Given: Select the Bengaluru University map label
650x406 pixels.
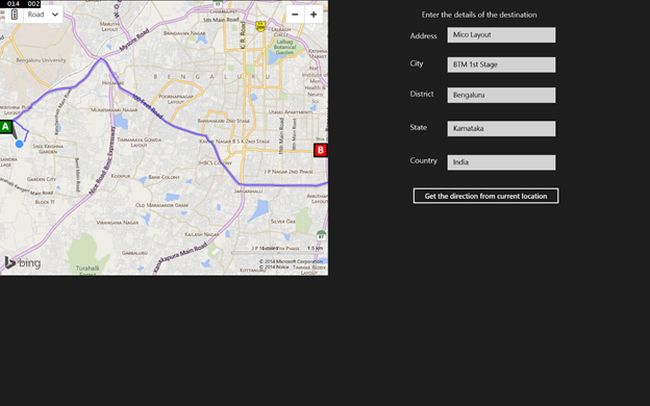Looking at the screenshot, I should point(41,60).
